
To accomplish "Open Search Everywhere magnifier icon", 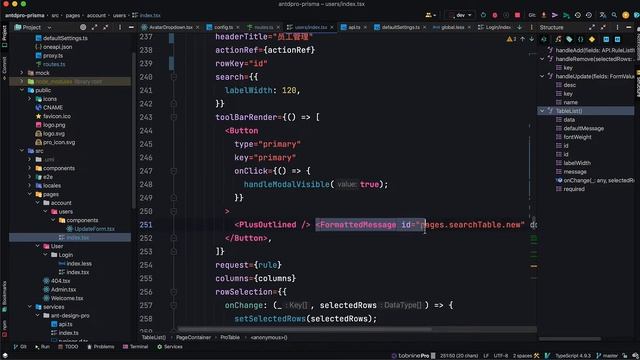I will (x=614, y=15).
